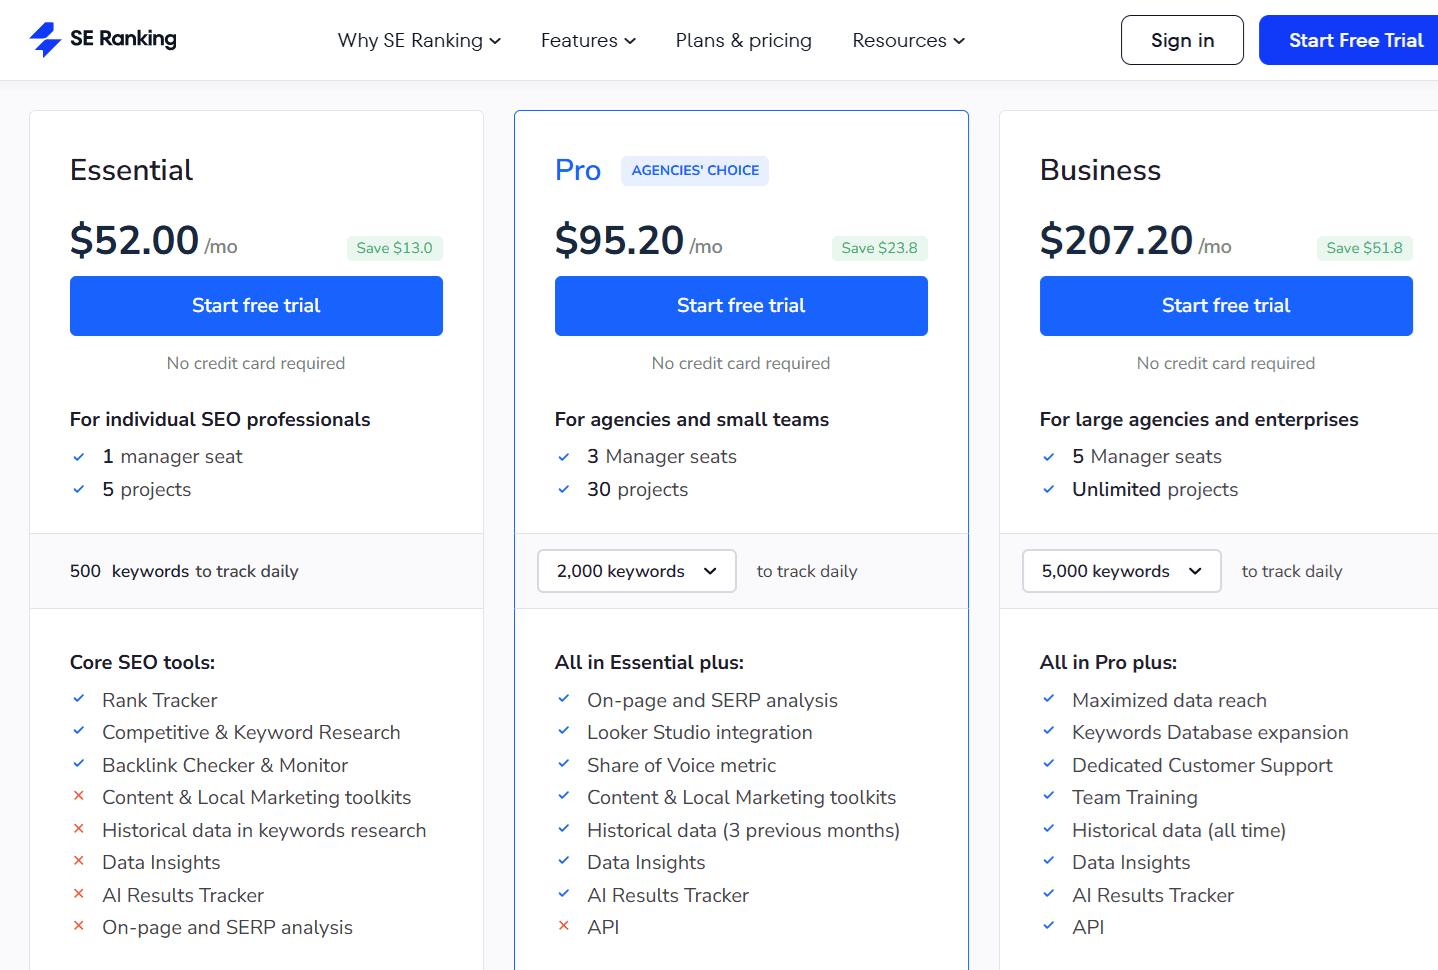Click the Save $23.8 badge
Screen dimensions: 1438x970
coord(879,248)
